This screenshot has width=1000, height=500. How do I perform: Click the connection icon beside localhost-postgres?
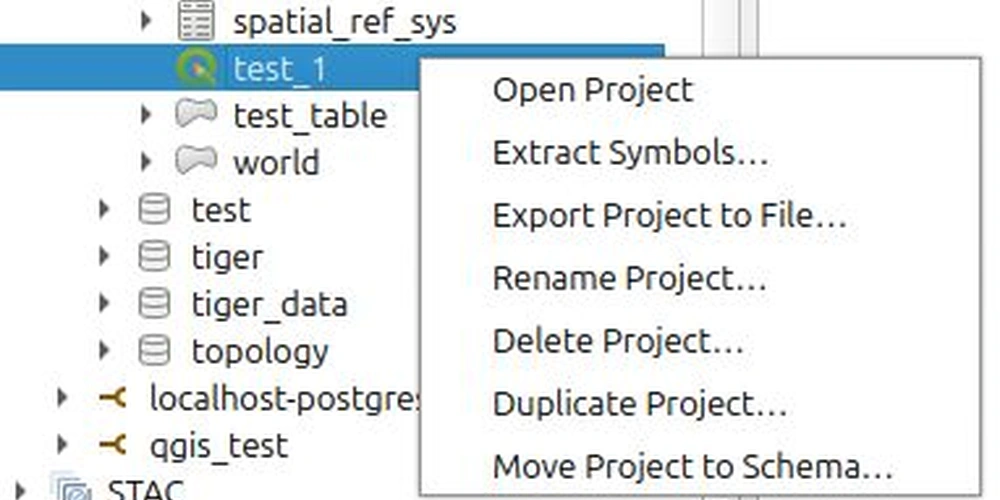click(x=113, y=398)
